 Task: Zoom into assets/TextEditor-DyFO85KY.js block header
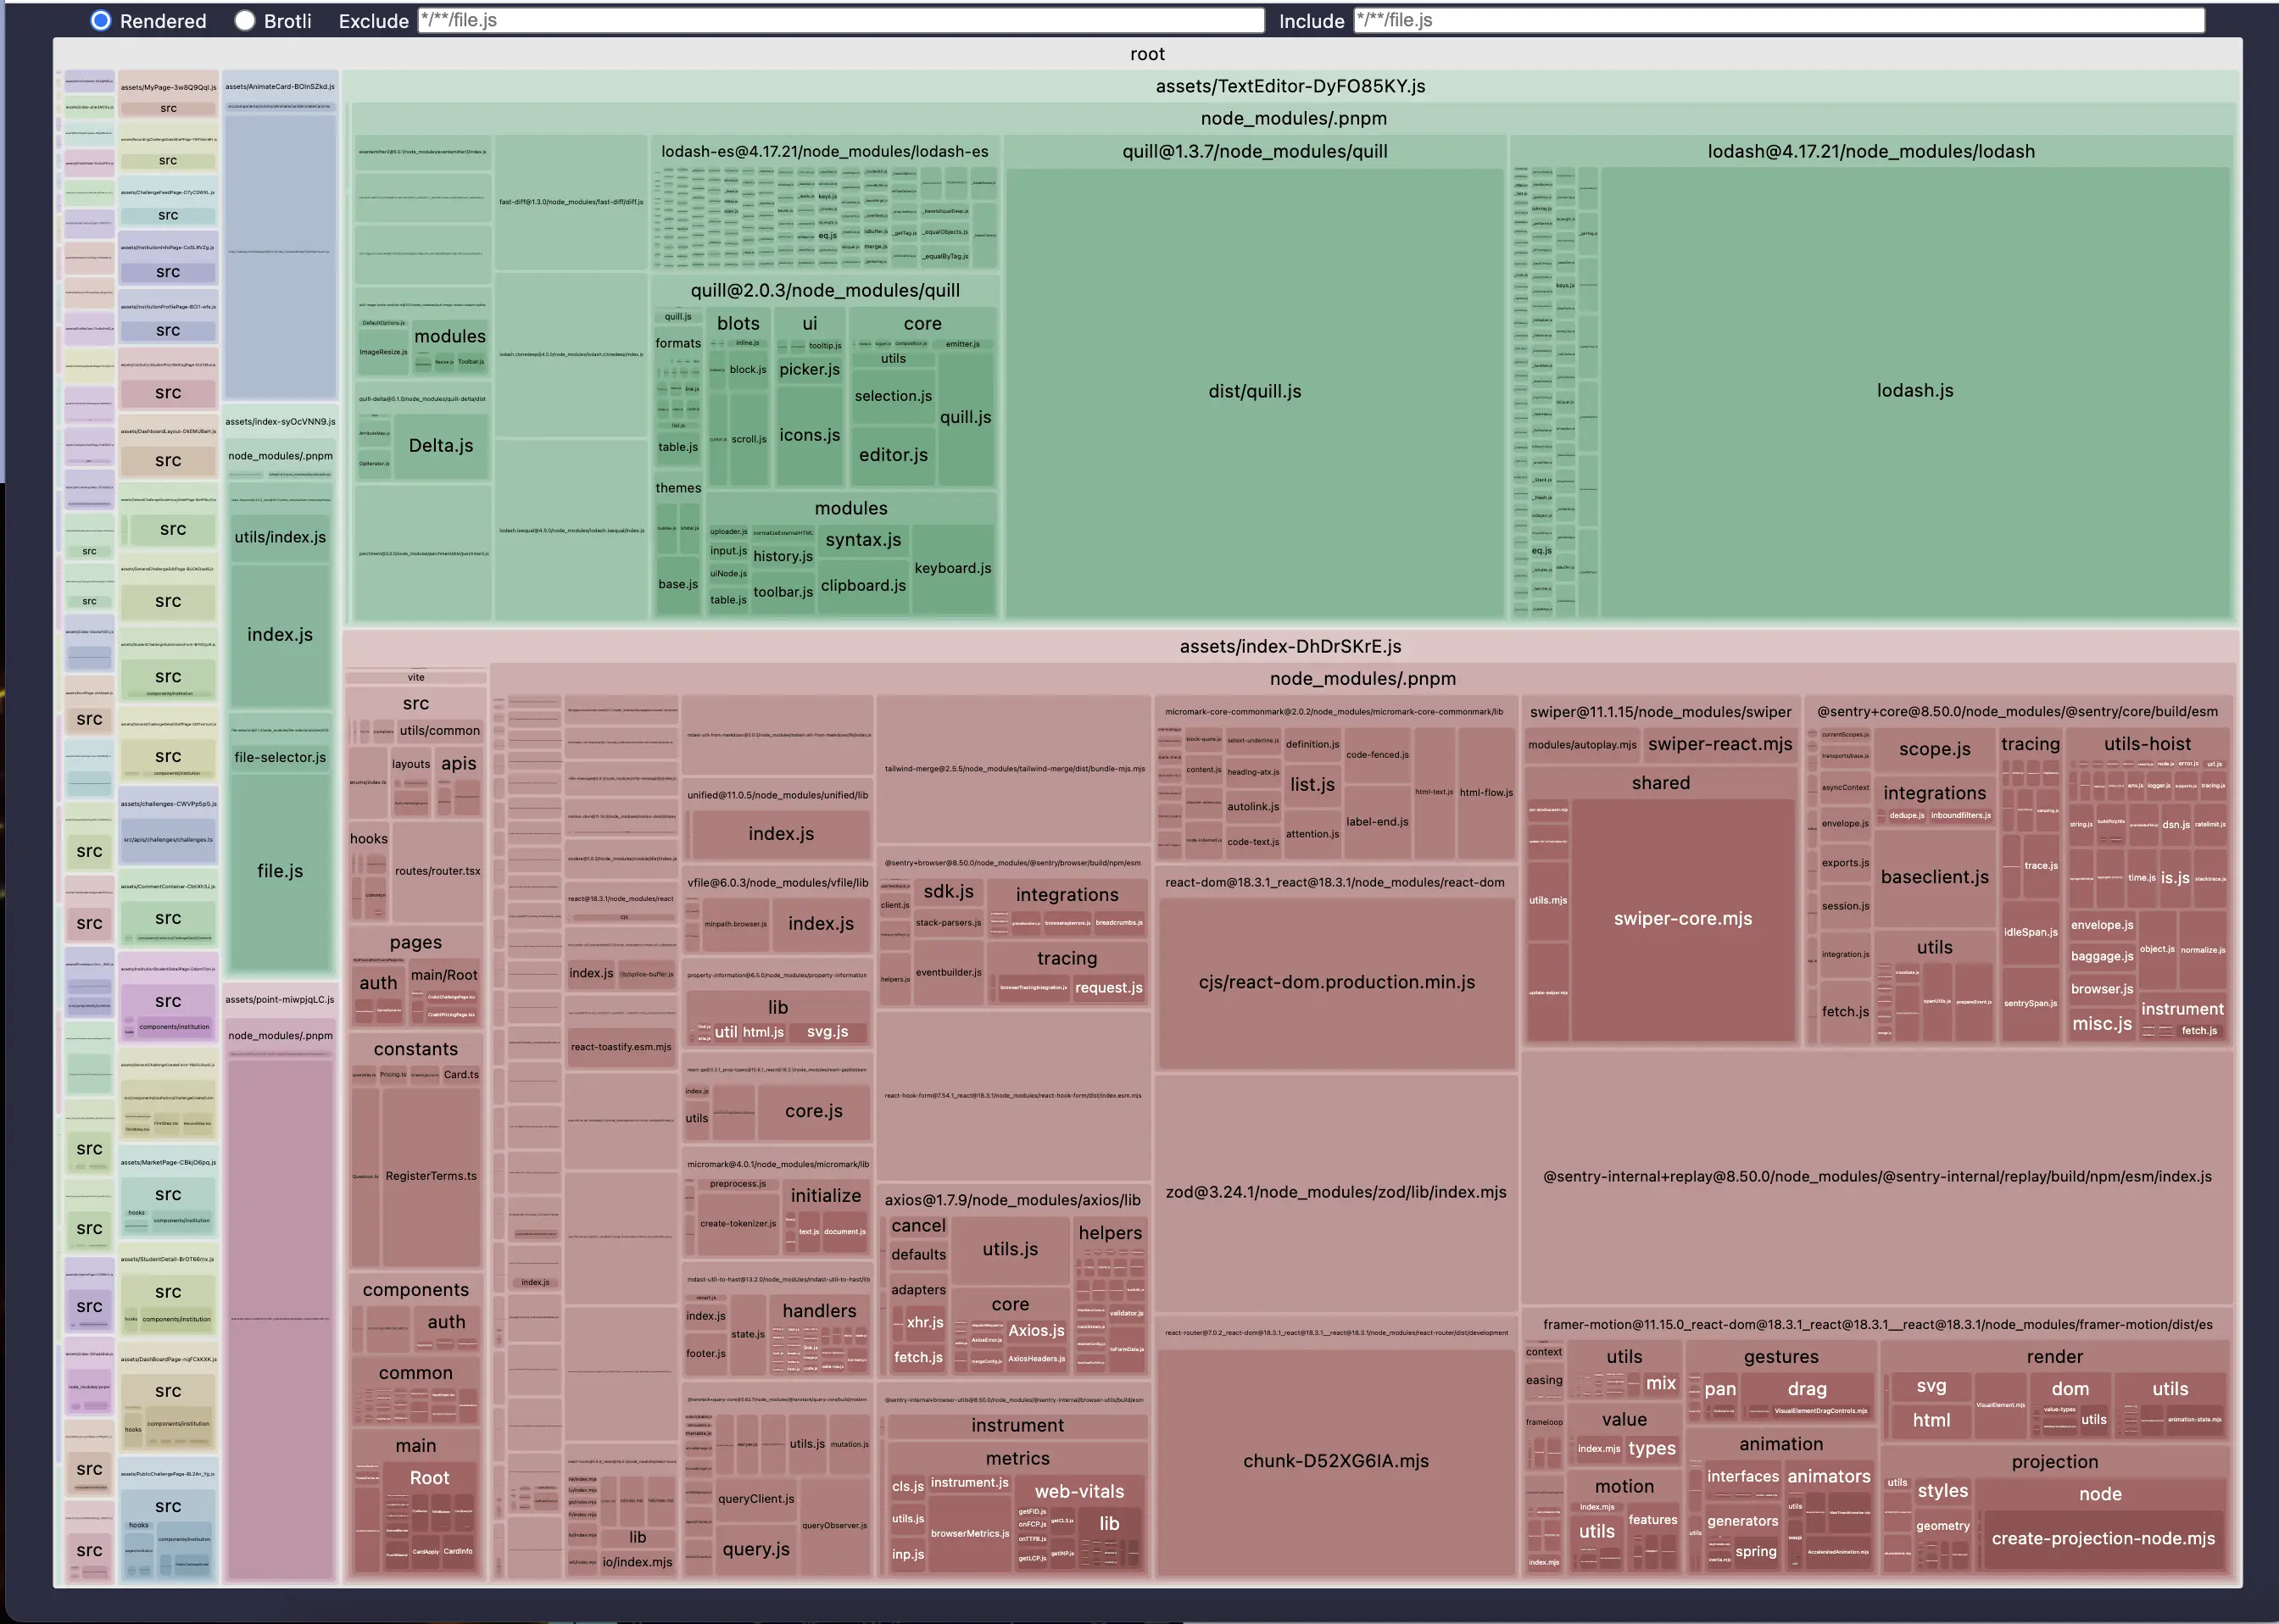click(1290, 86)
